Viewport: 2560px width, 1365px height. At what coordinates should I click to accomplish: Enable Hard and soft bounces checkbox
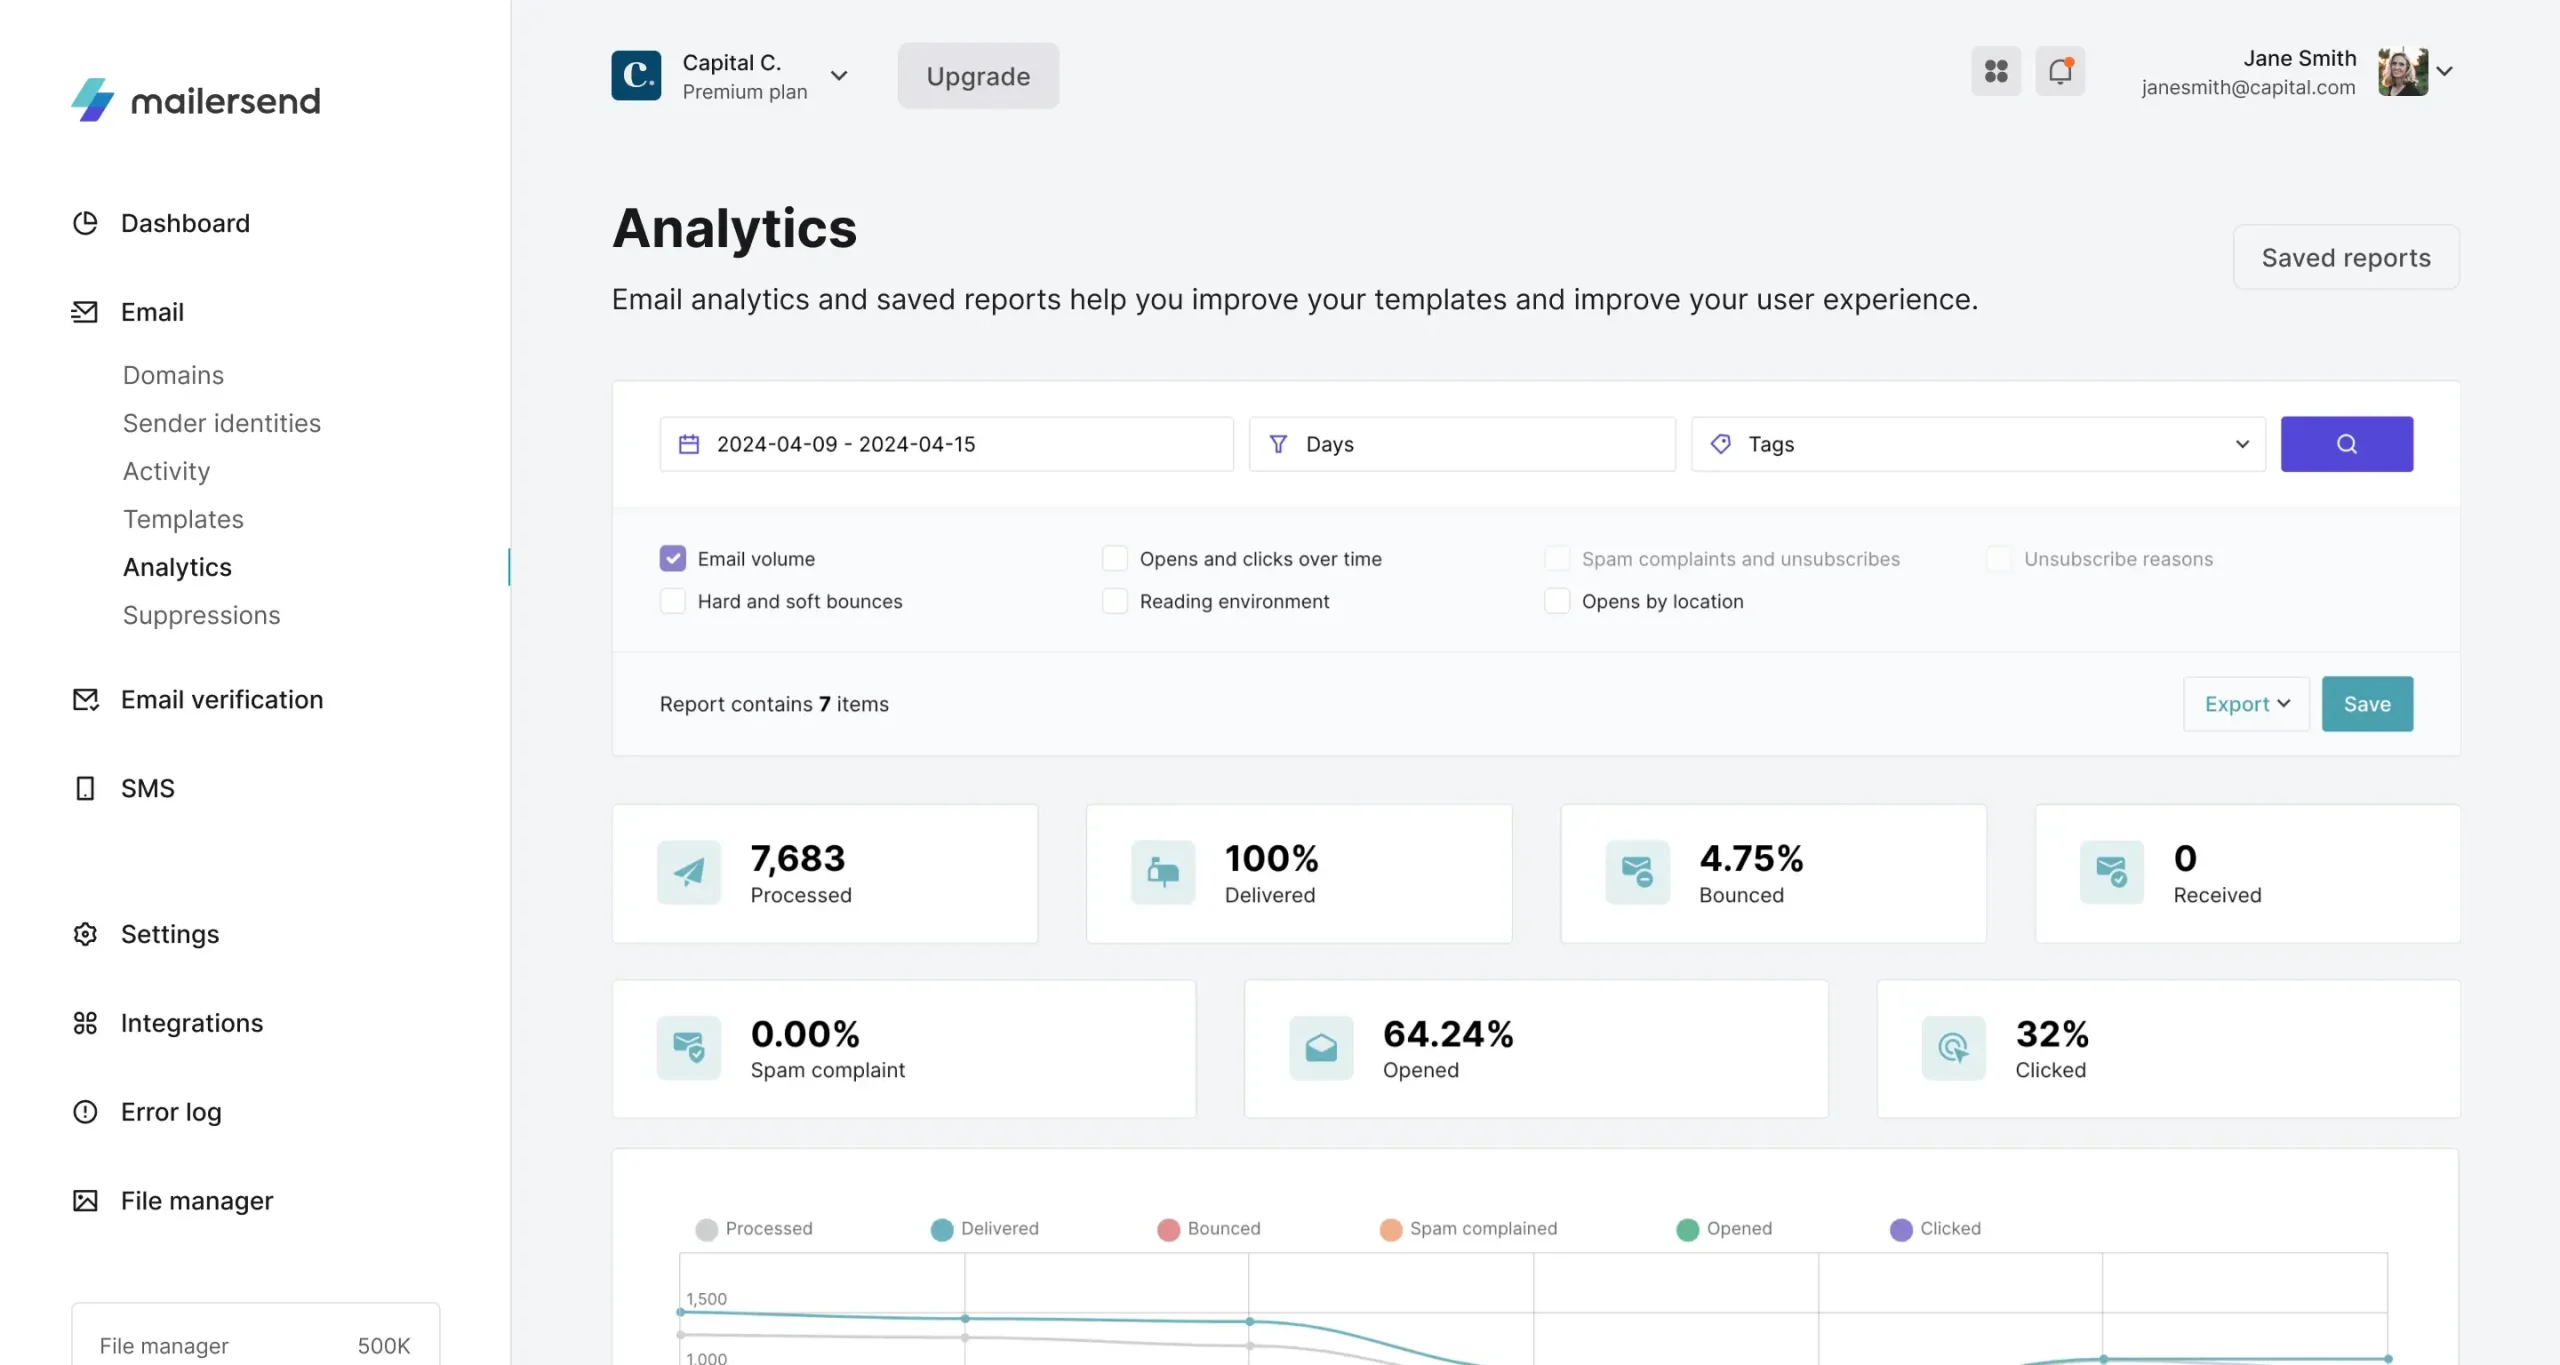point(673,601)
